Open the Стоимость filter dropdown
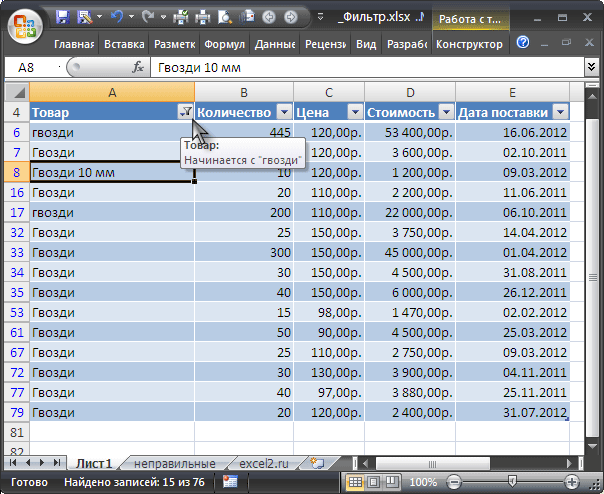This screenshot has width=604, height=494. click(446, 112)
